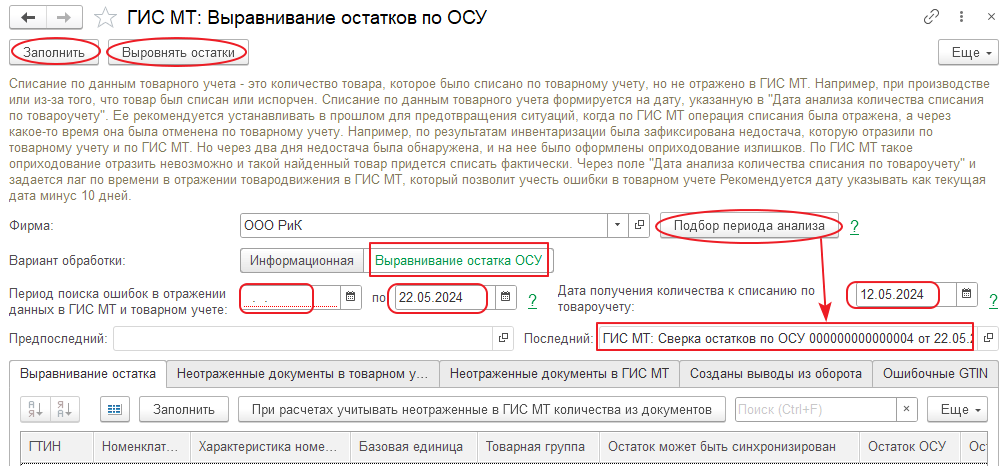Select the Информационная processing variant
Screen dimensions: 1003x466
[302, 261]
